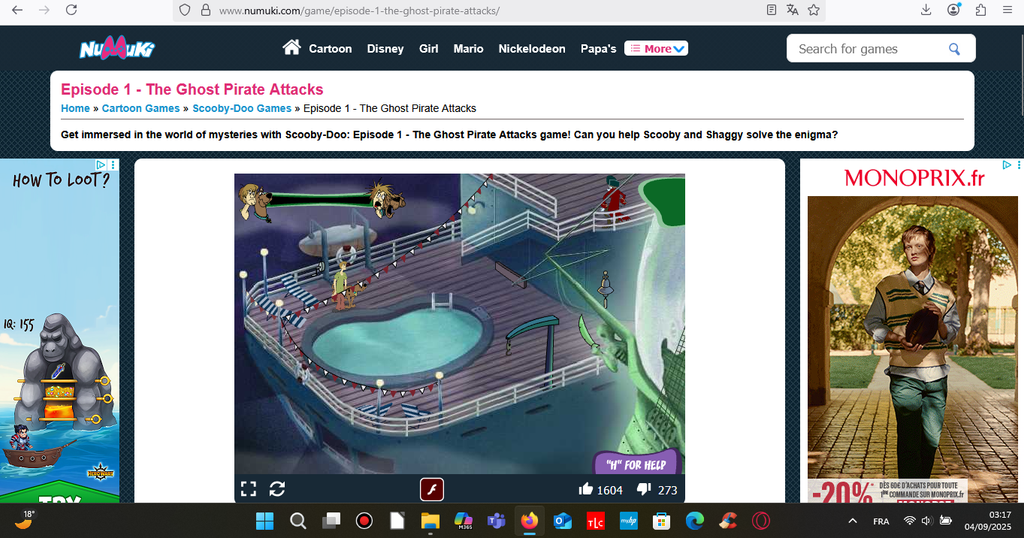Open Microsoft Teams from the taskbar
The width and height of the screenshot is (1024, 538).
coord(496,521)
